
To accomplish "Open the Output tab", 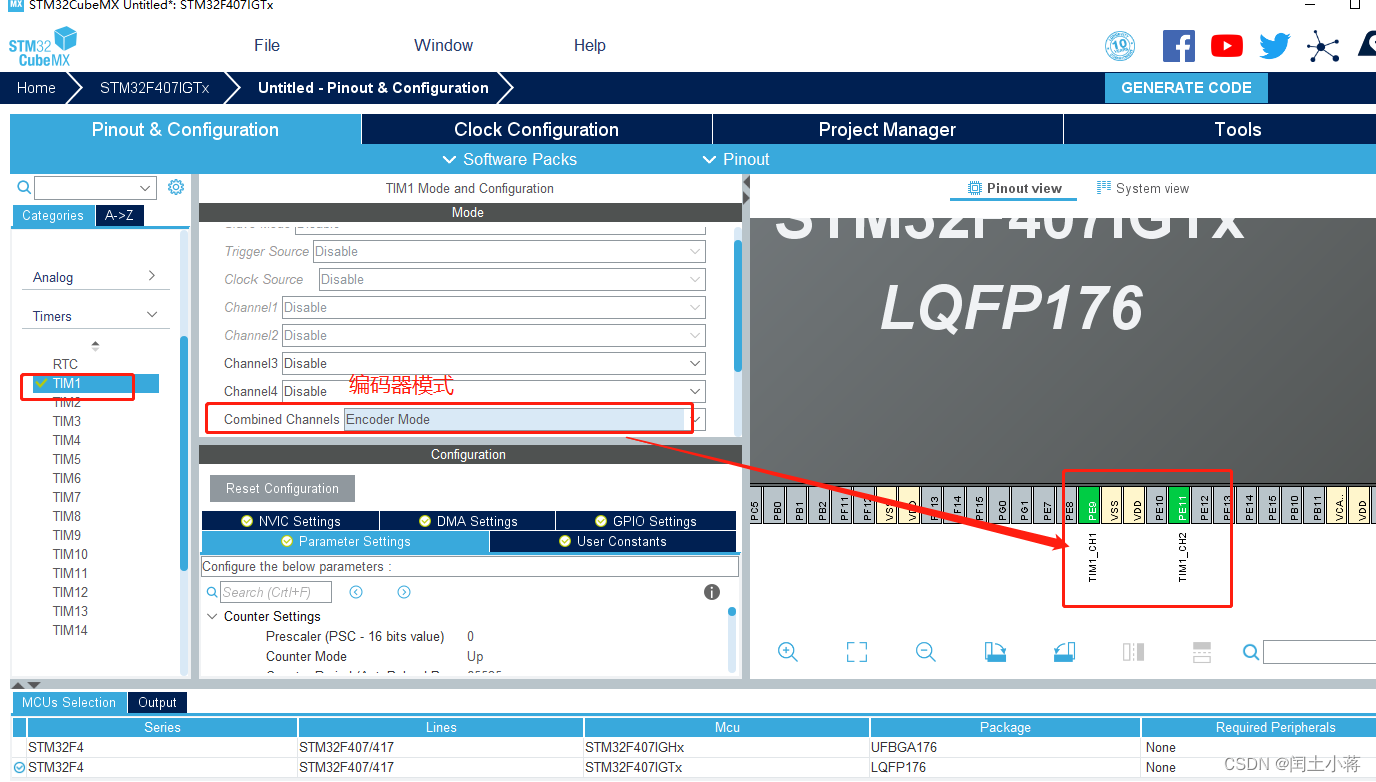I will pos(157,702).
